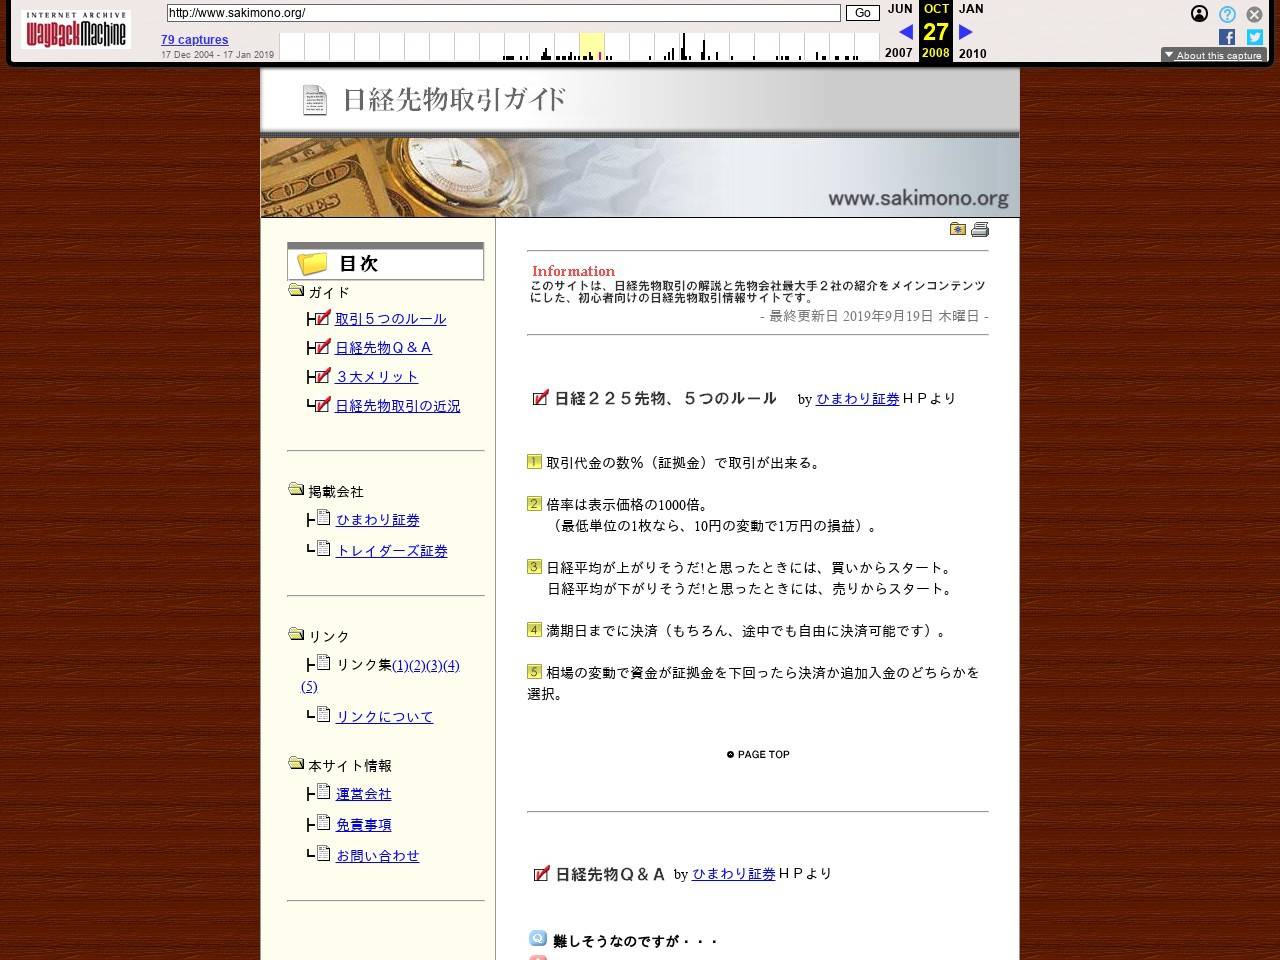Click the OCT 27 capture date

click(x=935, y=31)
